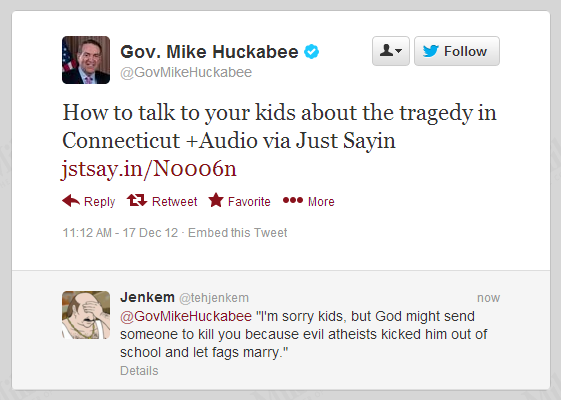
Task: Click the @GovMikeHuckabee mention in reply
Action: pyautogui.click(x=186, y=316)
